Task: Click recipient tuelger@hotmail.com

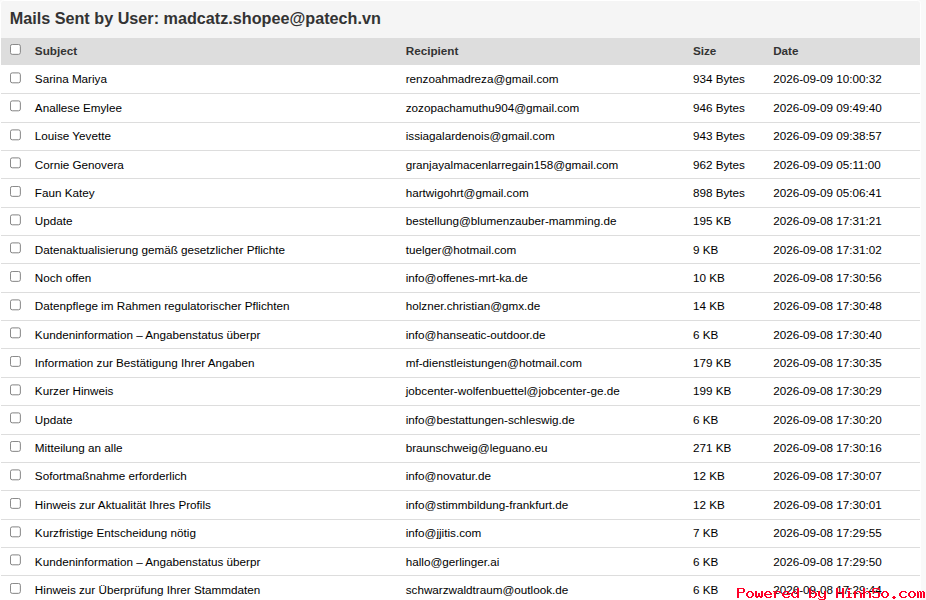Action: (461, 250)
